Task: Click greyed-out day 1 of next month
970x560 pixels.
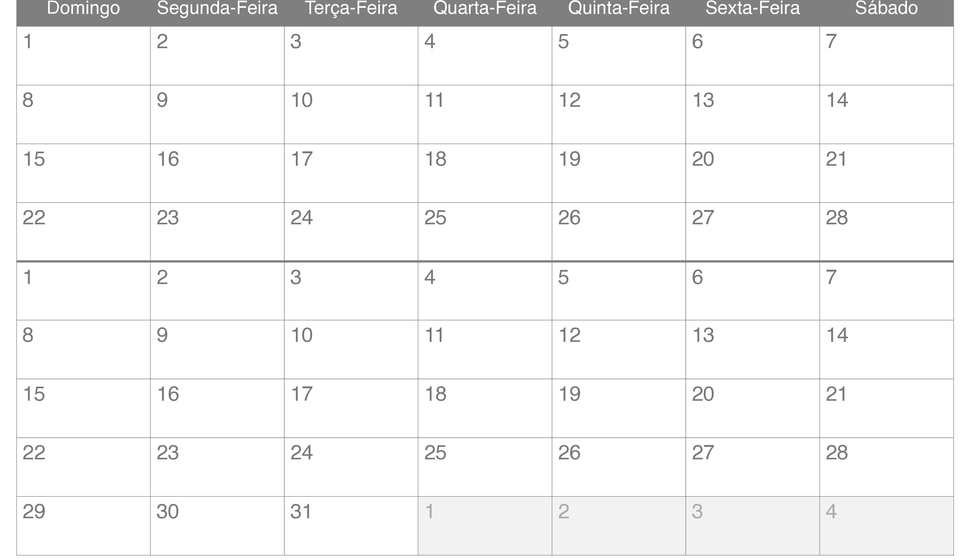Action: (x=485, y=526)
